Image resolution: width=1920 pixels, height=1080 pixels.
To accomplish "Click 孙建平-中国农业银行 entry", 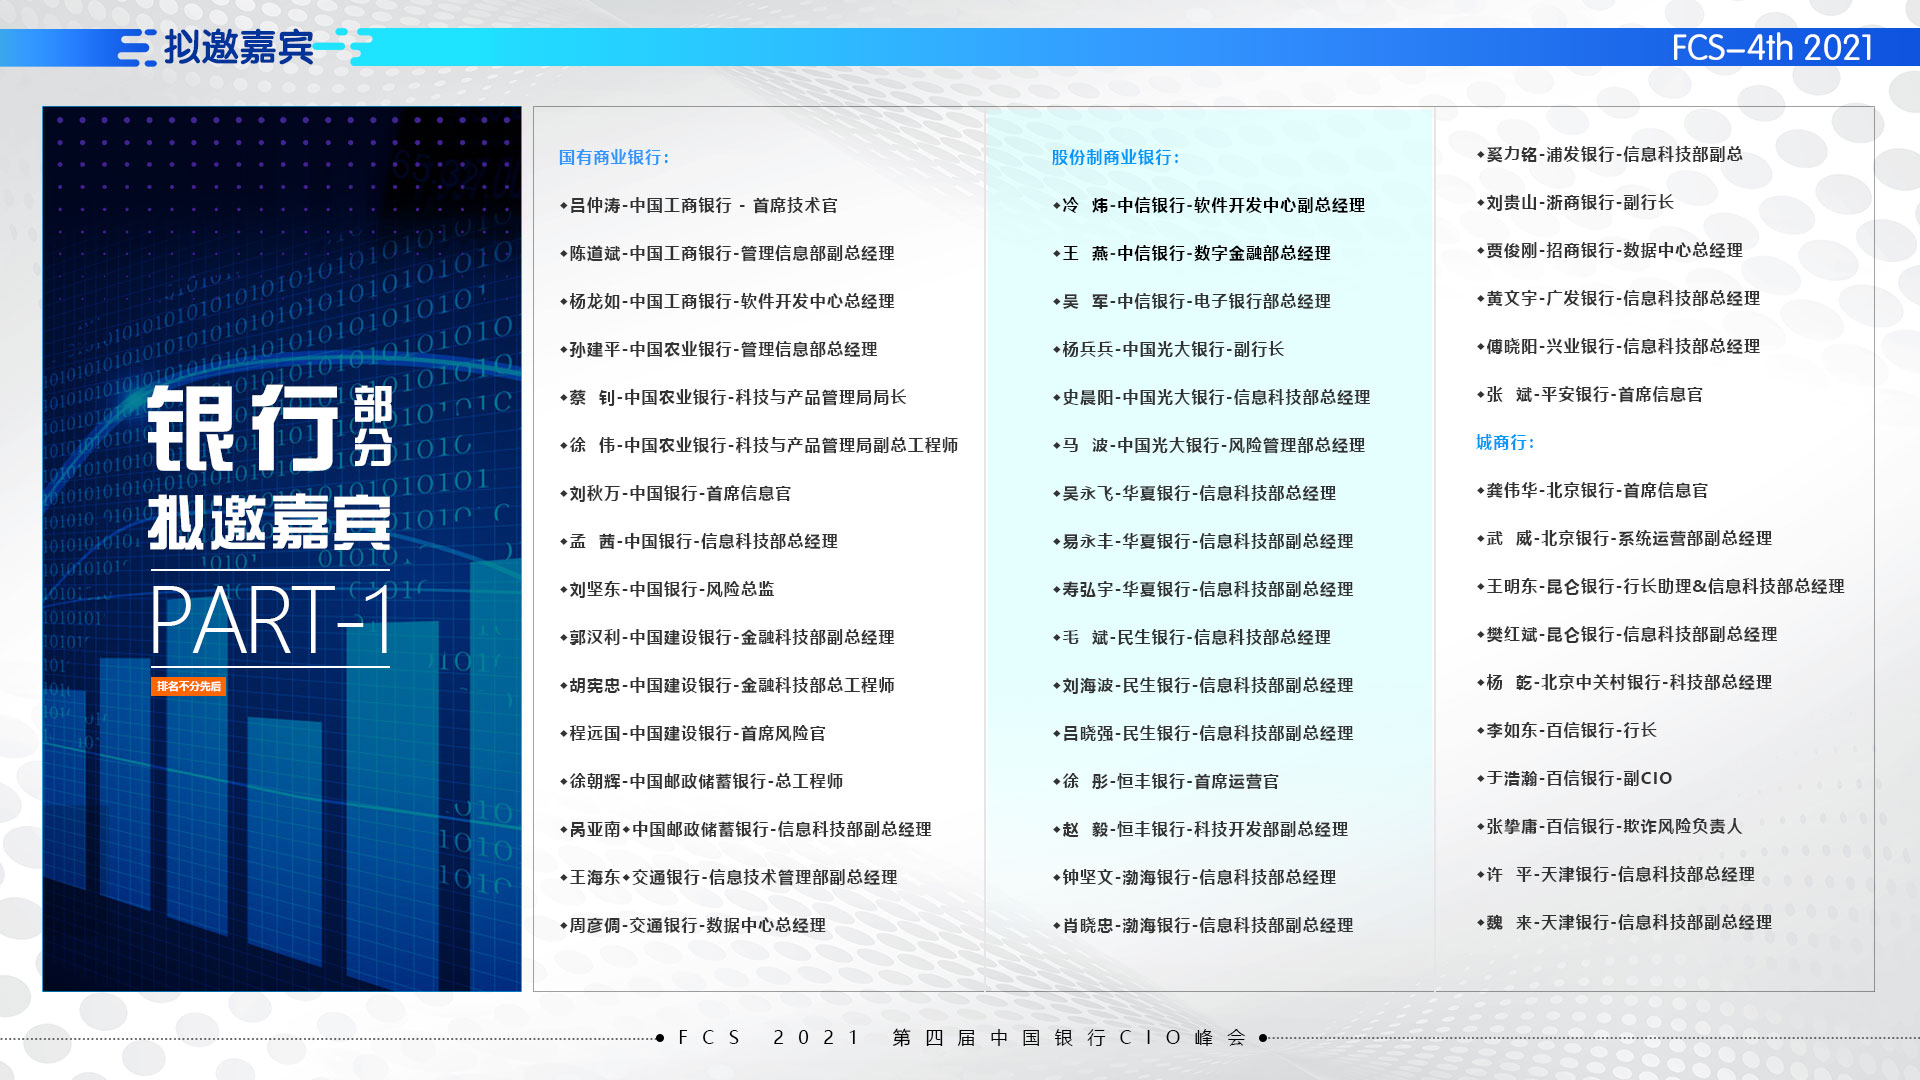I will (x=718, y=349).
